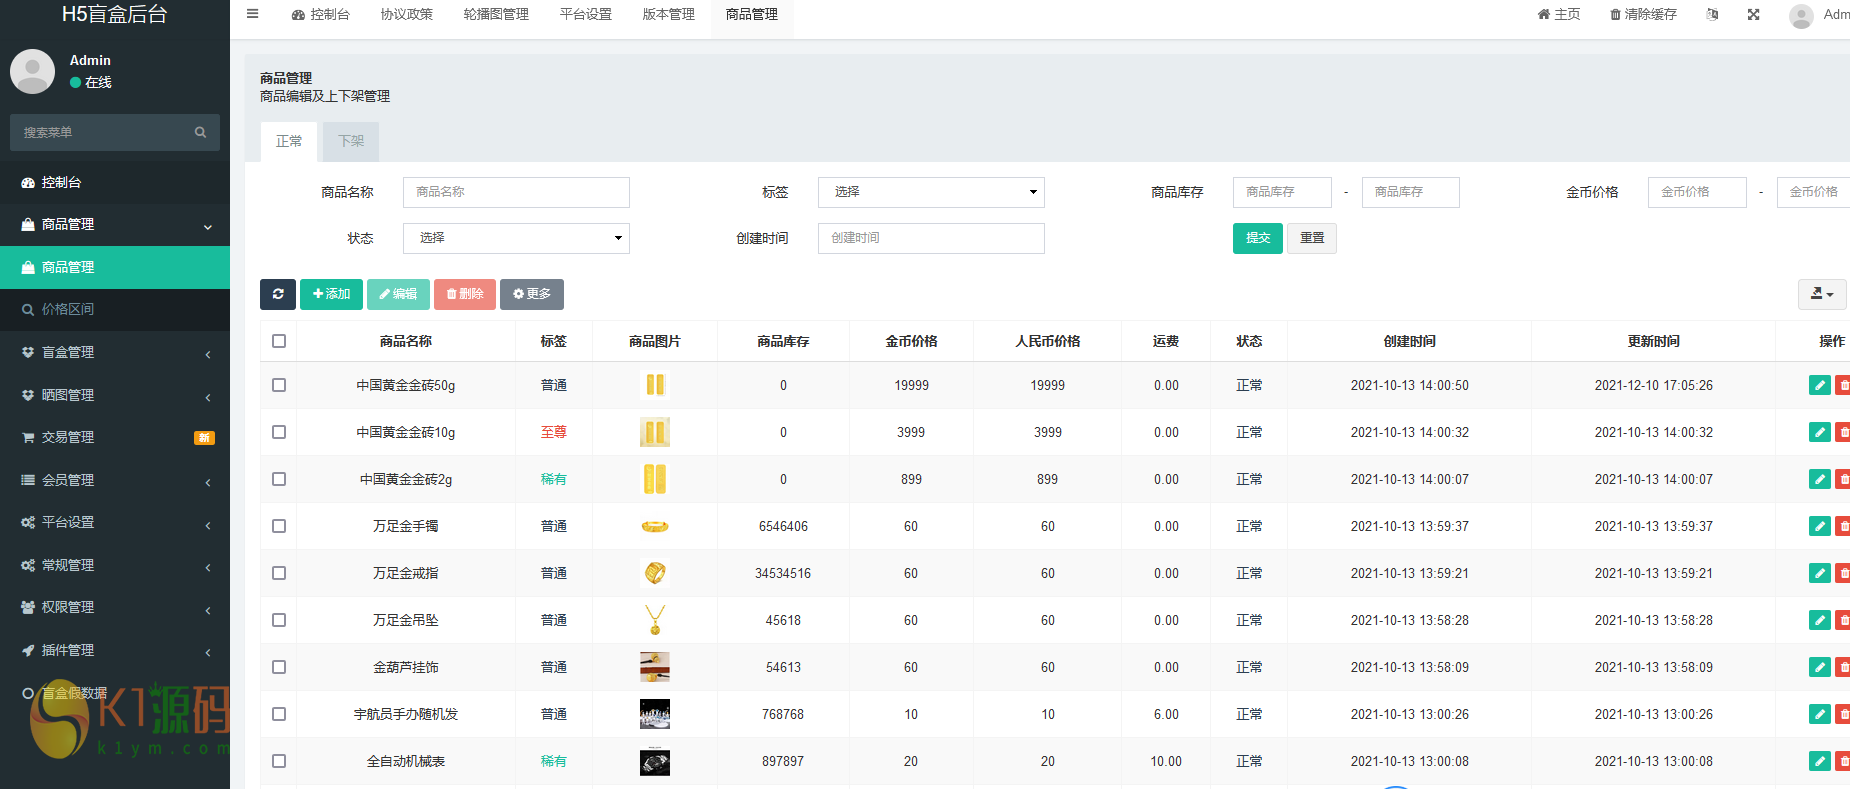Select the checkbox for 全自动机械表 row
Screen dimensions: 1850x789
pos(279,761)
